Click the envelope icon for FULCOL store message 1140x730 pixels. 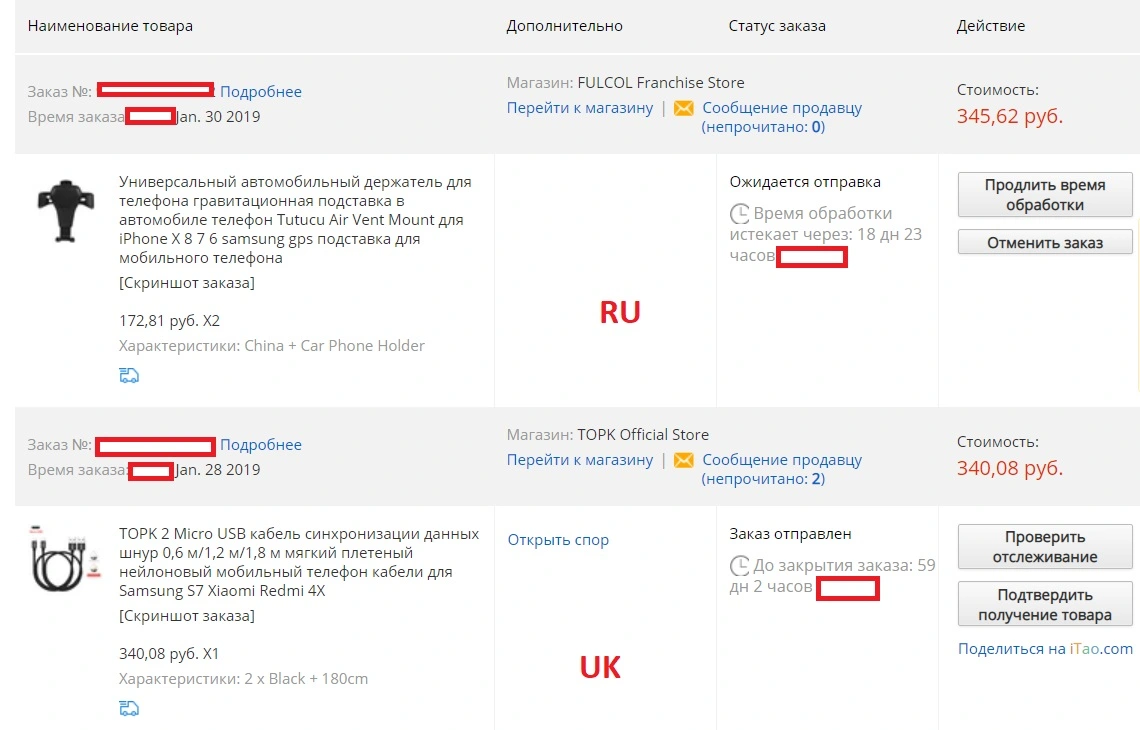683,108
